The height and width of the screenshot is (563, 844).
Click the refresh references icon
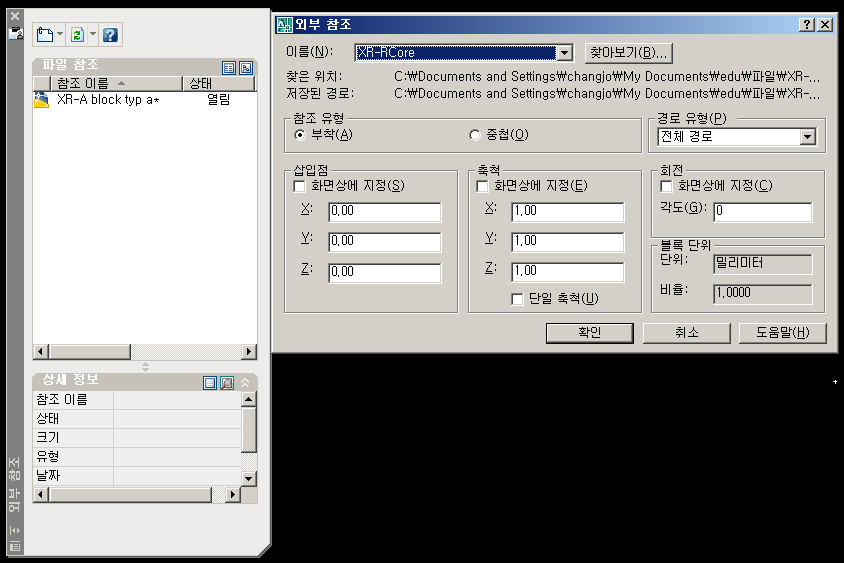click(77, 35)
